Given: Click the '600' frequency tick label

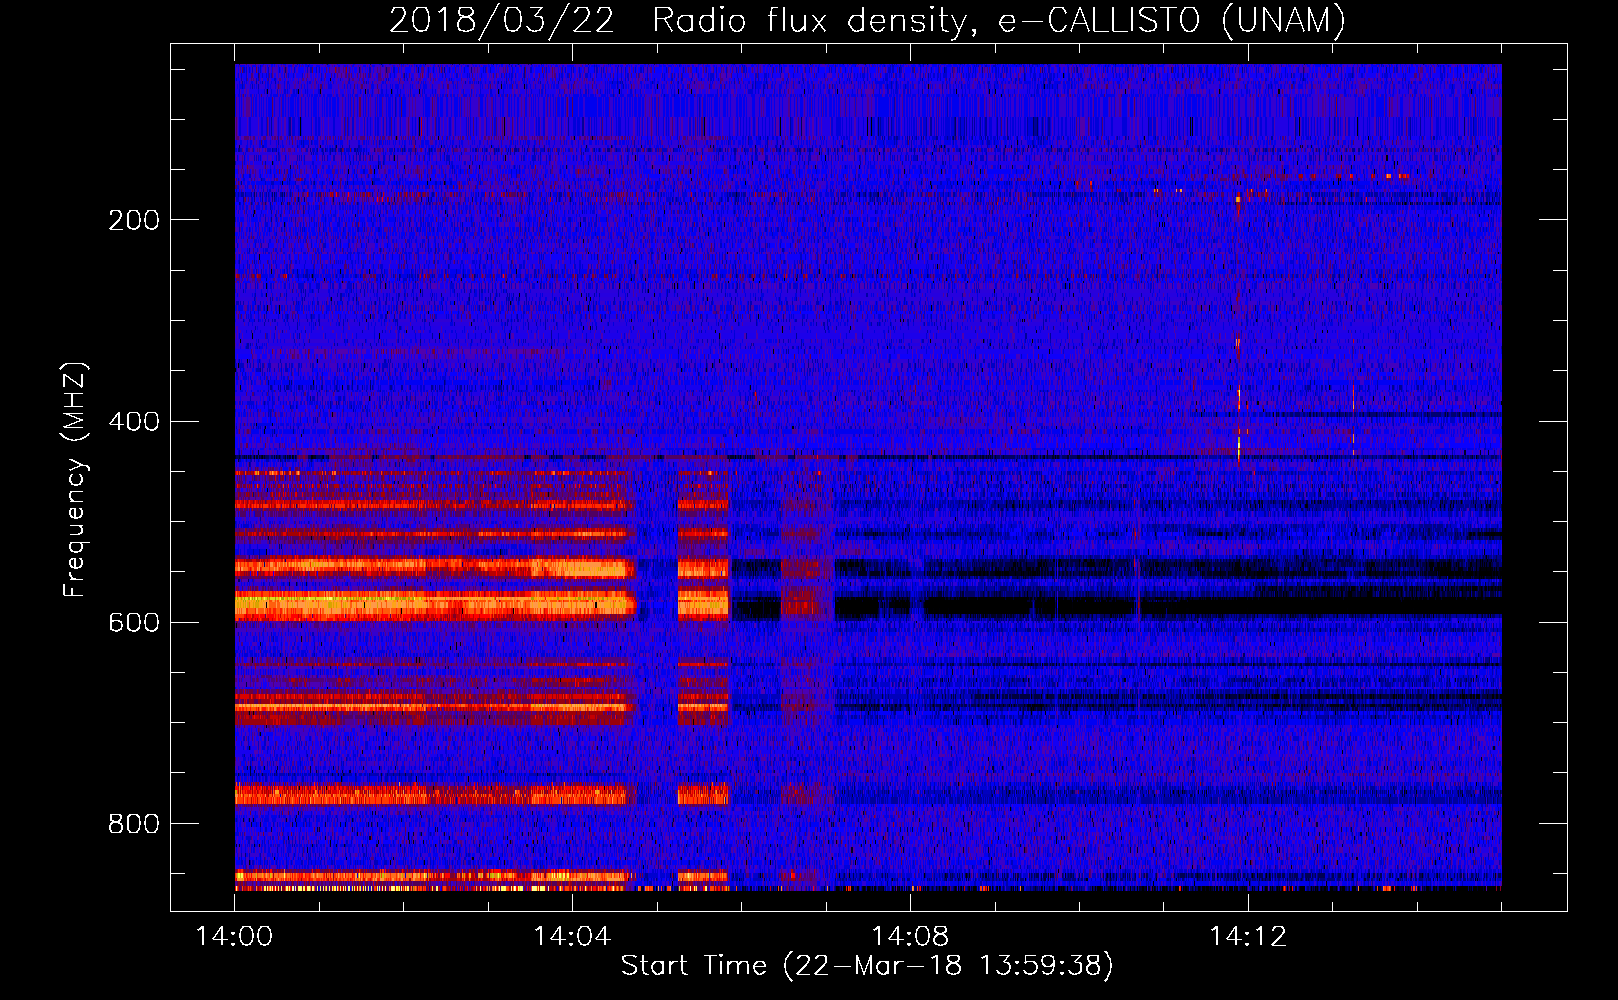Looking at the screenshot, I should [134, 623].
